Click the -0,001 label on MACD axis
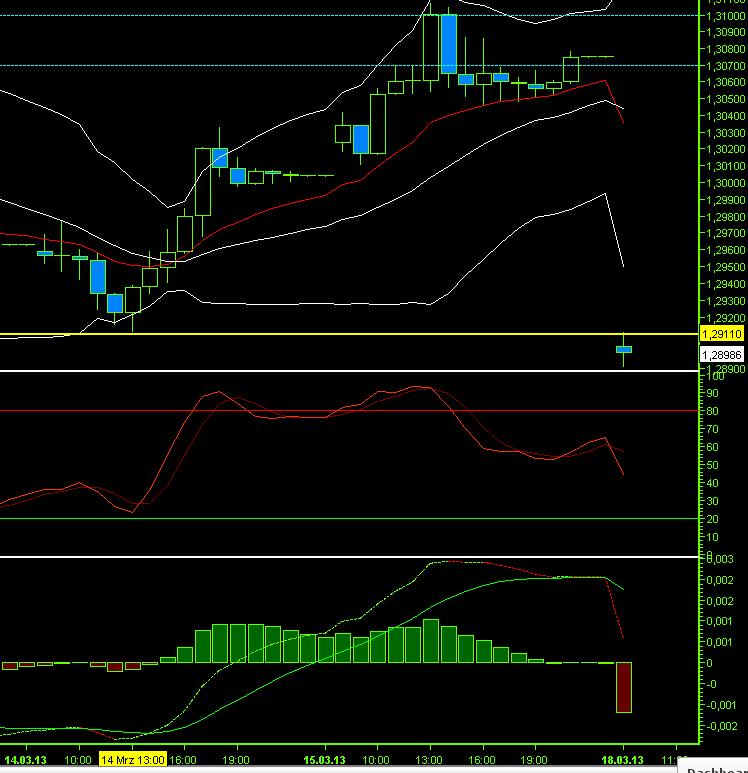Viewport: 748px width, 773px height. tap(721, 705)
